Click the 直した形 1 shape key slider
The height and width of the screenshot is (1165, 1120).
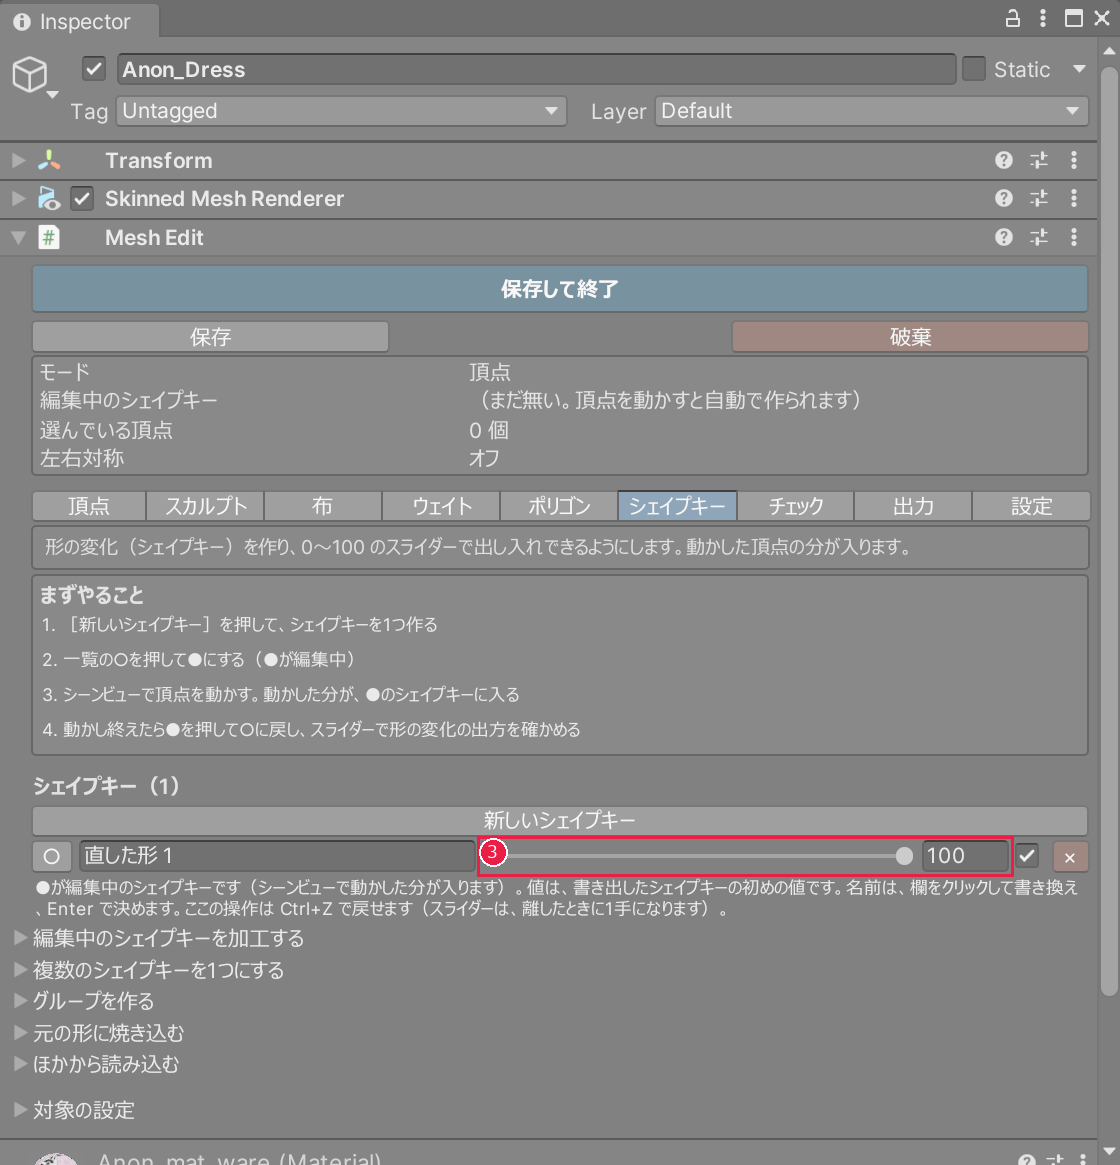point(697,856)
